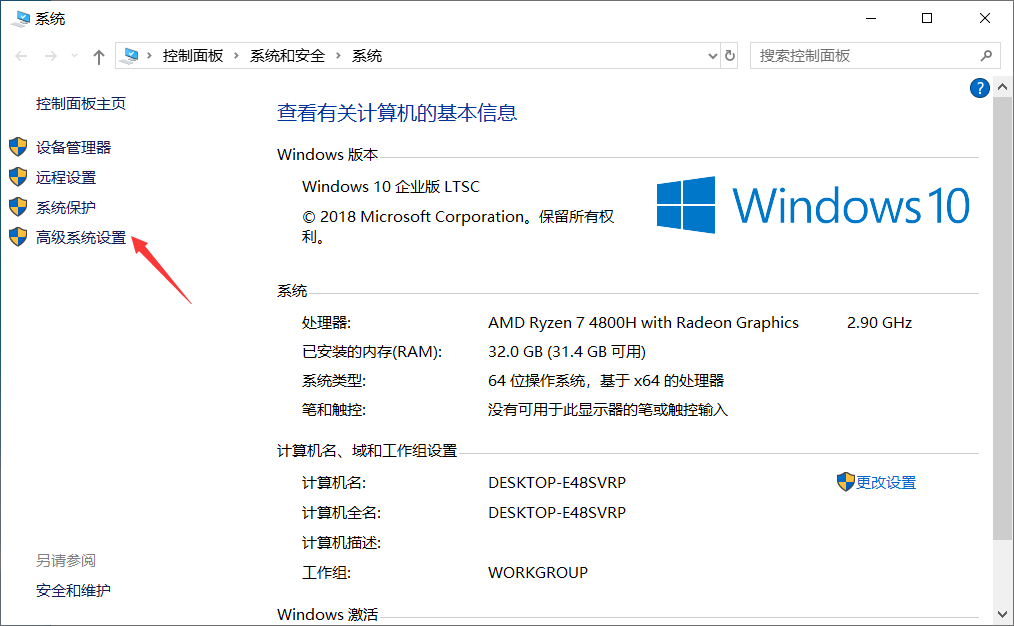Maximize the 系统 window
The width and height of the screenshot is (1014, 626).
[927, 18]
